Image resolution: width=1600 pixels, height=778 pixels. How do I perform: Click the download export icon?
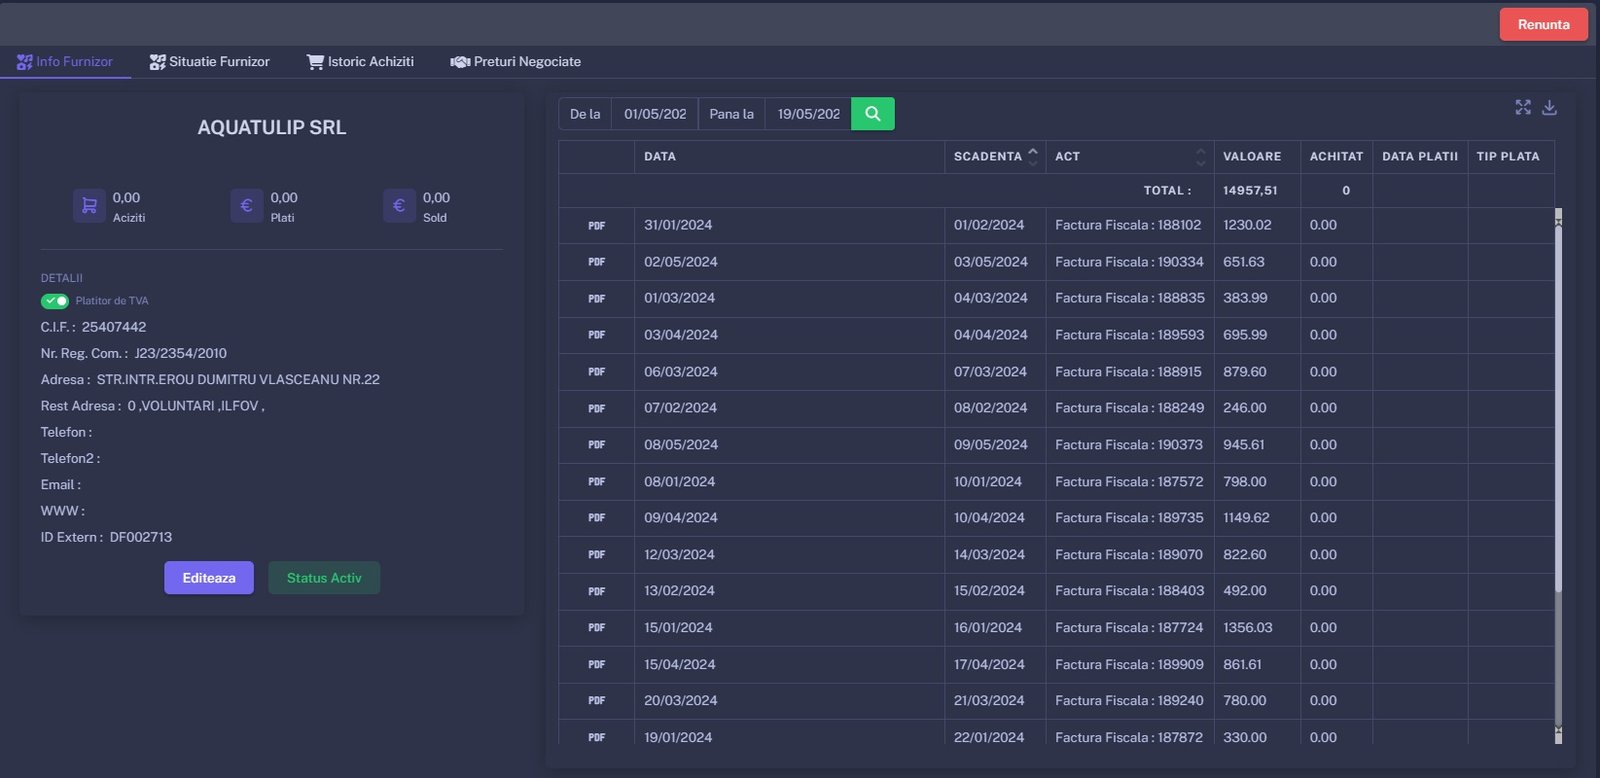pos(1549,107)
